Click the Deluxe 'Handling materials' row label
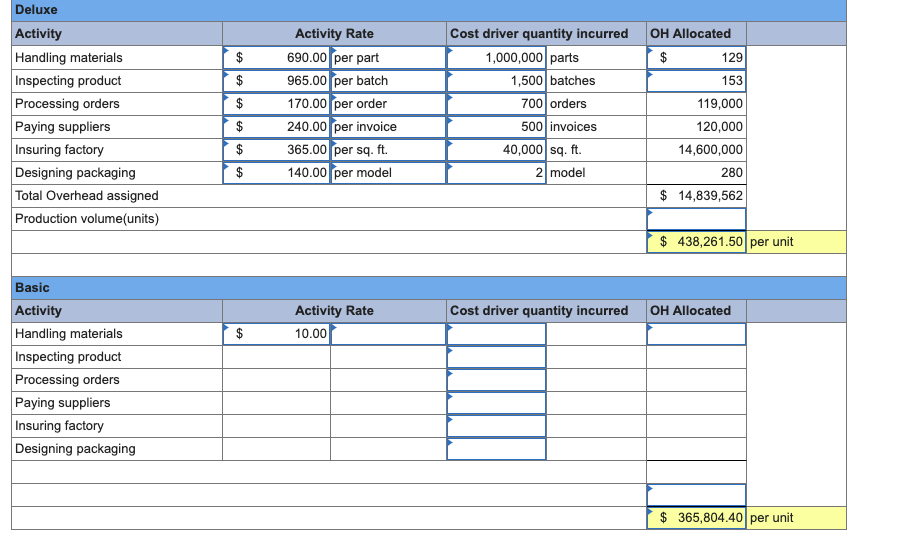Viewport: 907px width, 552px height. (x=69, y=58)
